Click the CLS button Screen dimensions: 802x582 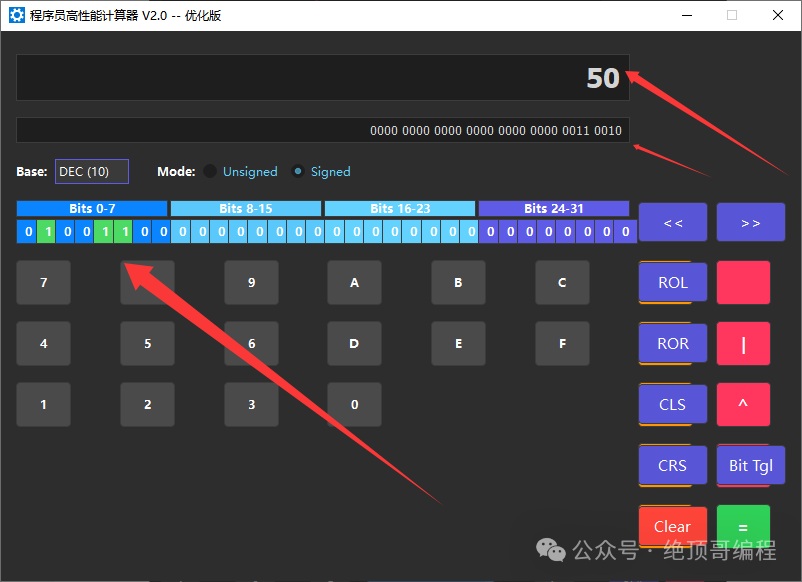673,404
